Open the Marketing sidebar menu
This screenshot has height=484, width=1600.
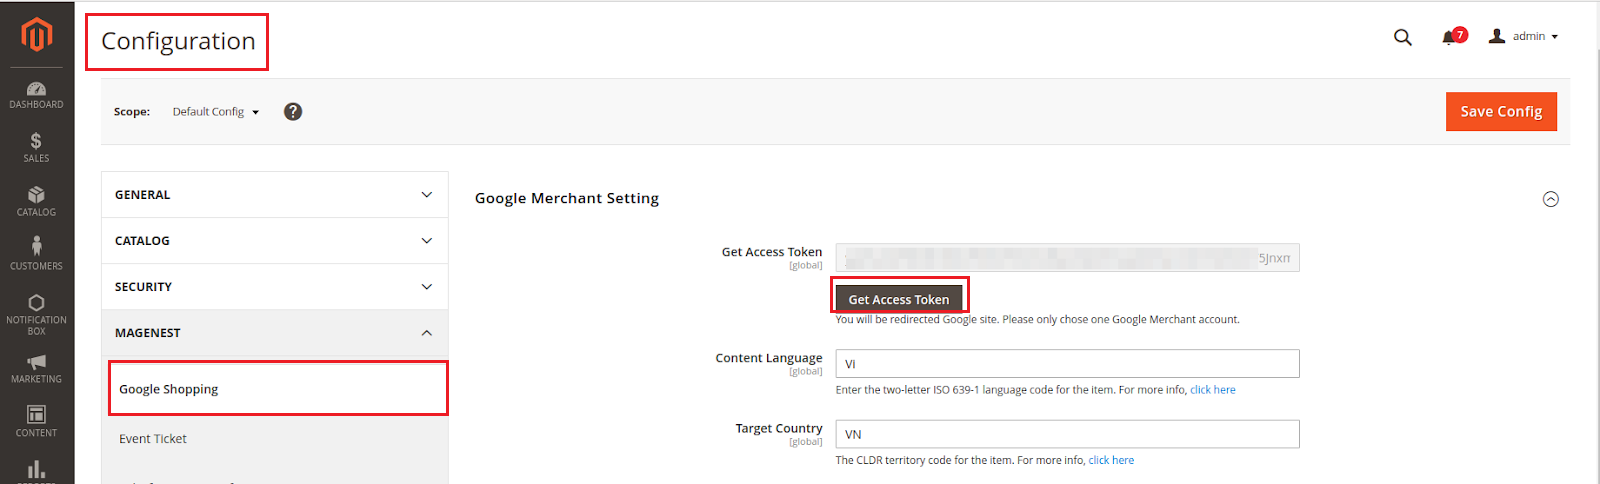point(36,368)
